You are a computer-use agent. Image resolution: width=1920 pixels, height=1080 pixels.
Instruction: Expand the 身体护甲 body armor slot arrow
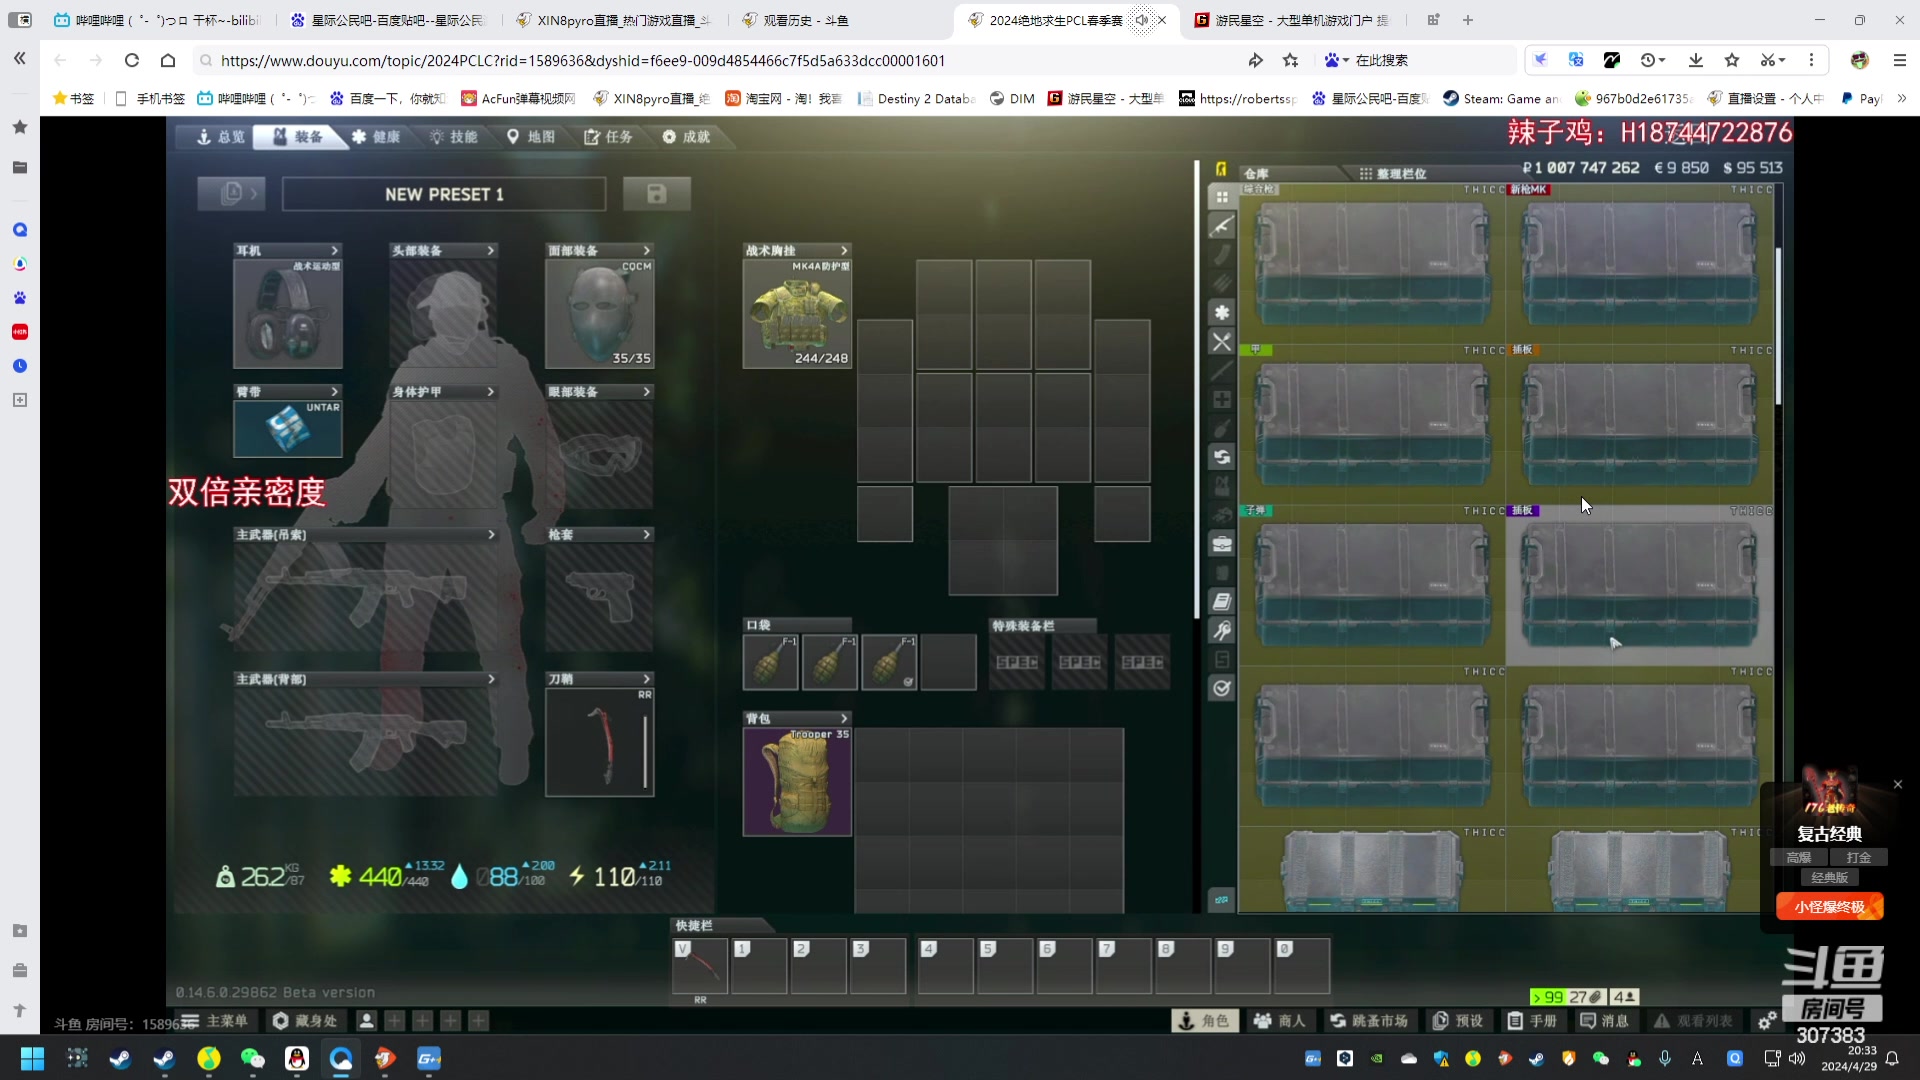pos(490,392)
